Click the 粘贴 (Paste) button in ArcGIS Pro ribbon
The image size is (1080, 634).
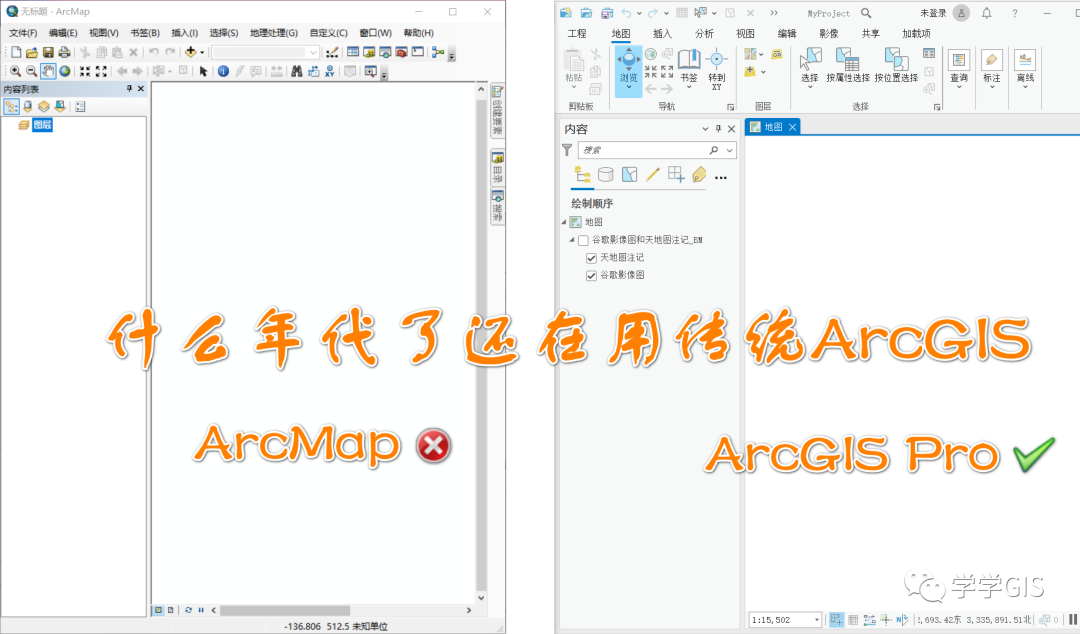click(574, 69)
